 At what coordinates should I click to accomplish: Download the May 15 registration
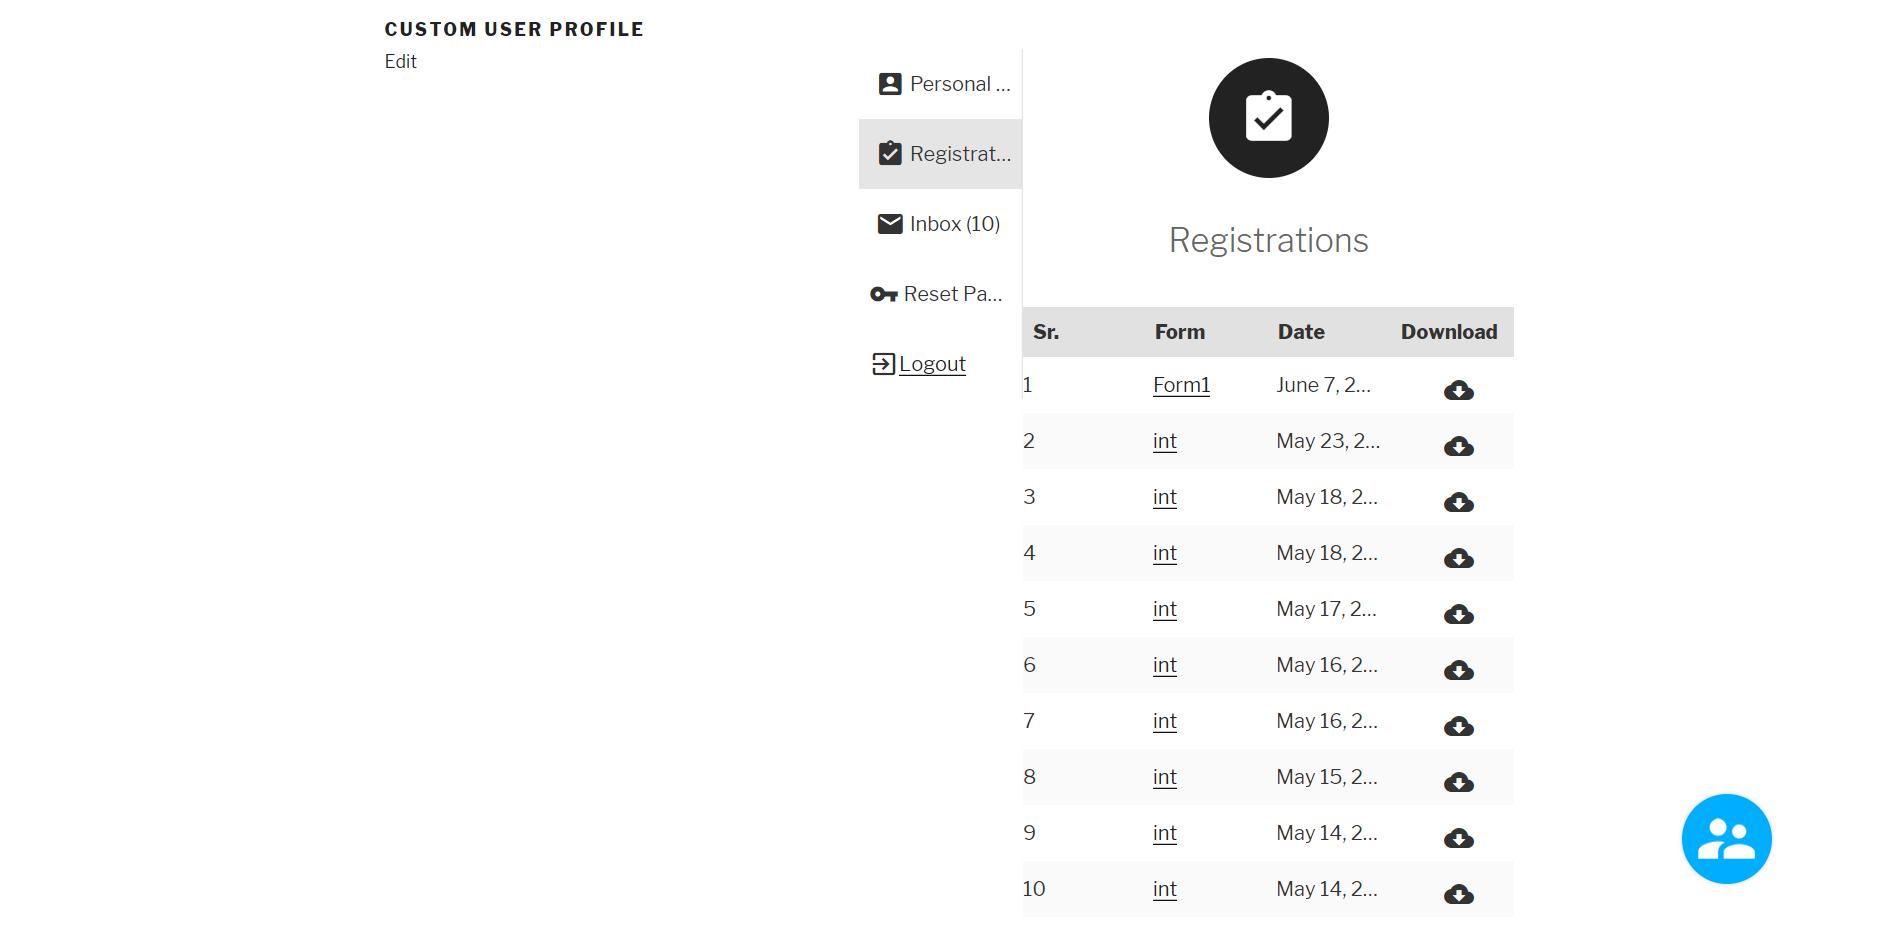click(x=1458, y=783)
